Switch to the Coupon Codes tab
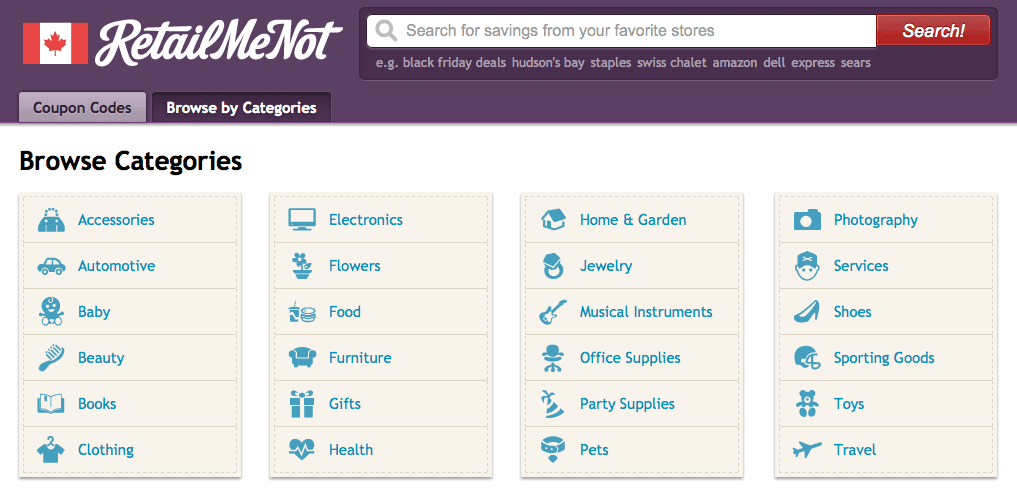Image resolution: width=1017 pixels, height=494 pixels. [x=82, y=108]
